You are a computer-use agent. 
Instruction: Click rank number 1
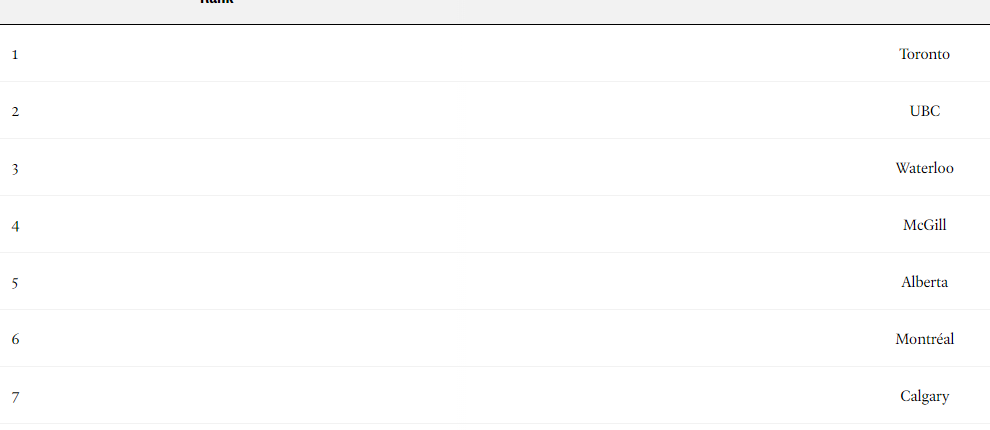point(15,55)
